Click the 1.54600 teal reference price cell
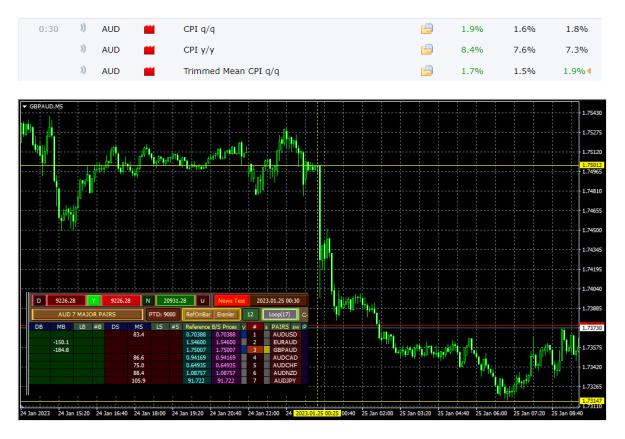Viewport: 625px width, 439px height. (196, 342)
